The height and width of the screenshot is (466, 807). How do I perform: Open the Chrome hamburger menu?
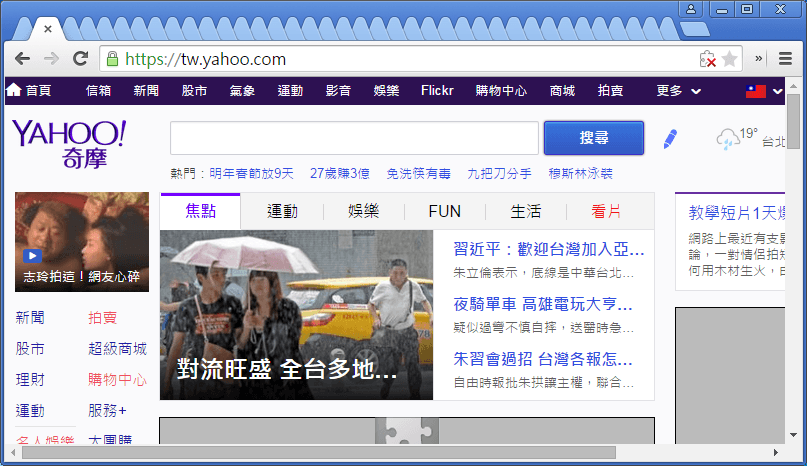784,59
